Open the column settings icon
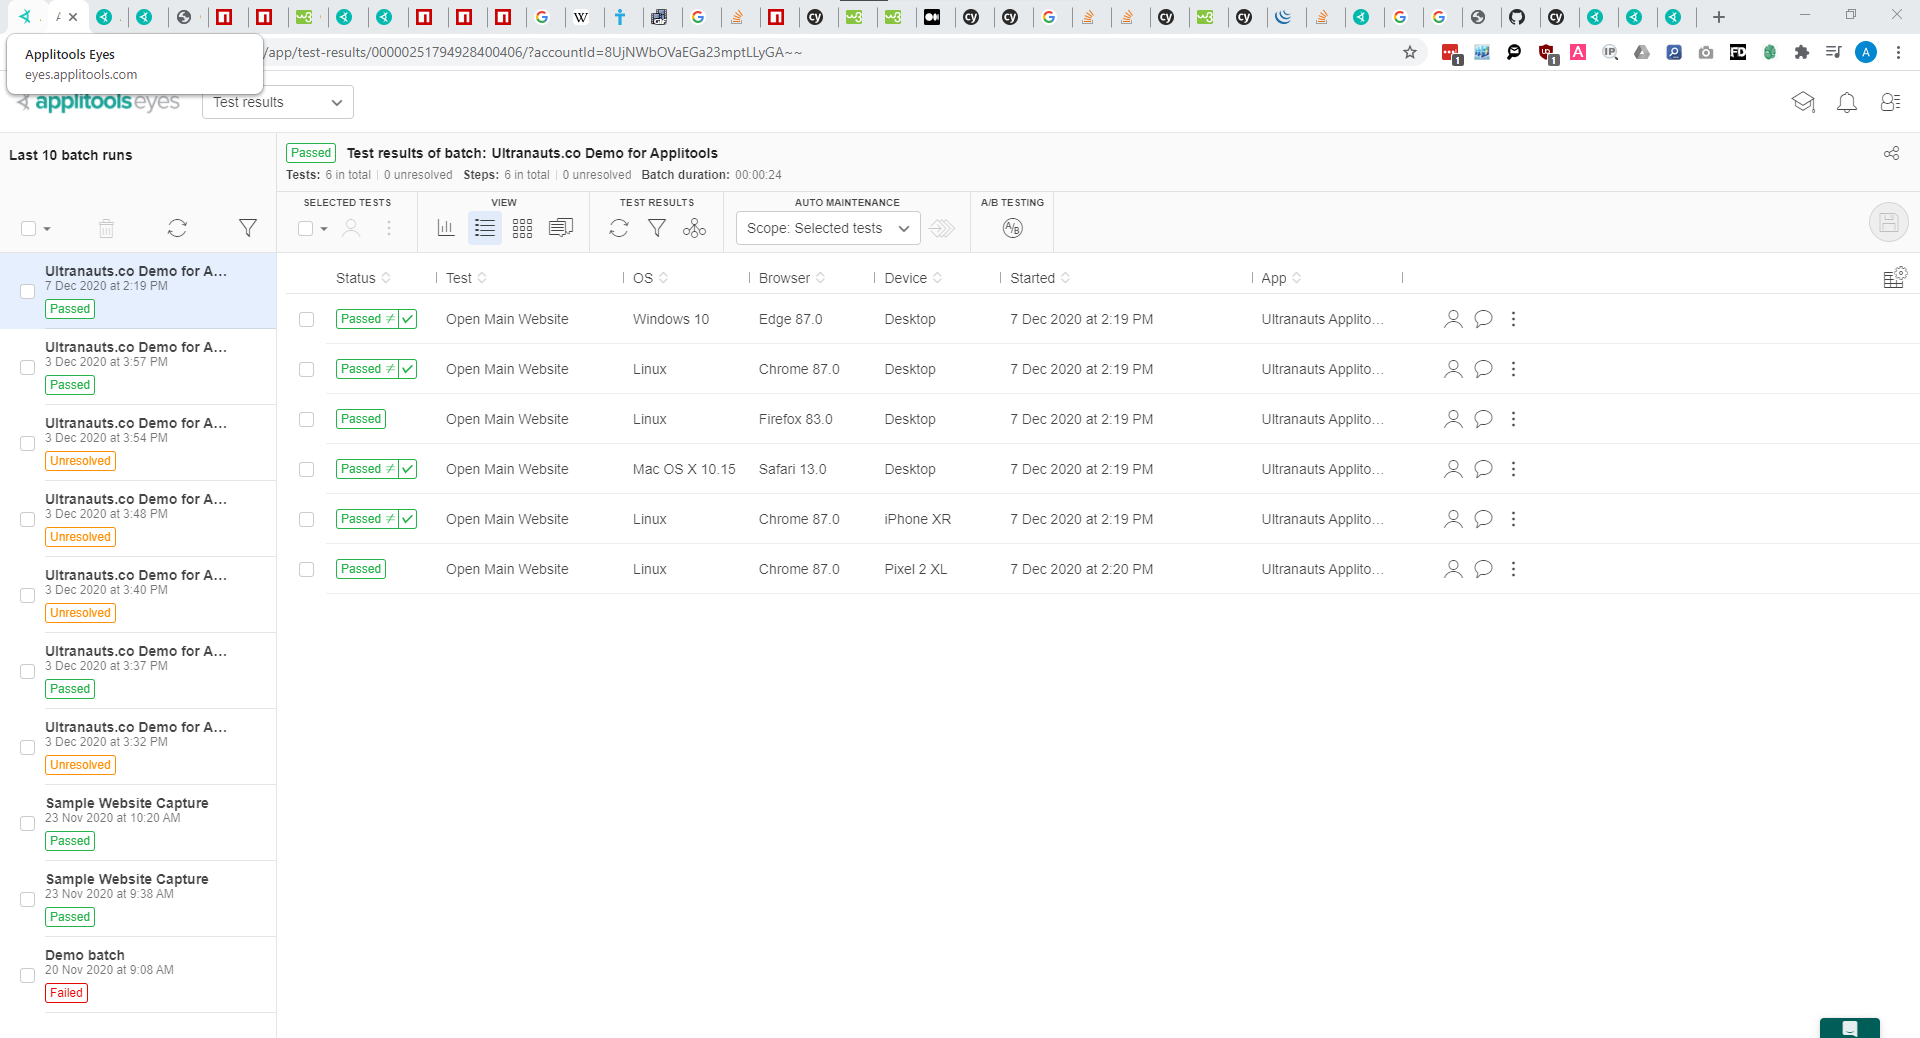This screenshot has width=1920, height=1038. point(1894,278)
